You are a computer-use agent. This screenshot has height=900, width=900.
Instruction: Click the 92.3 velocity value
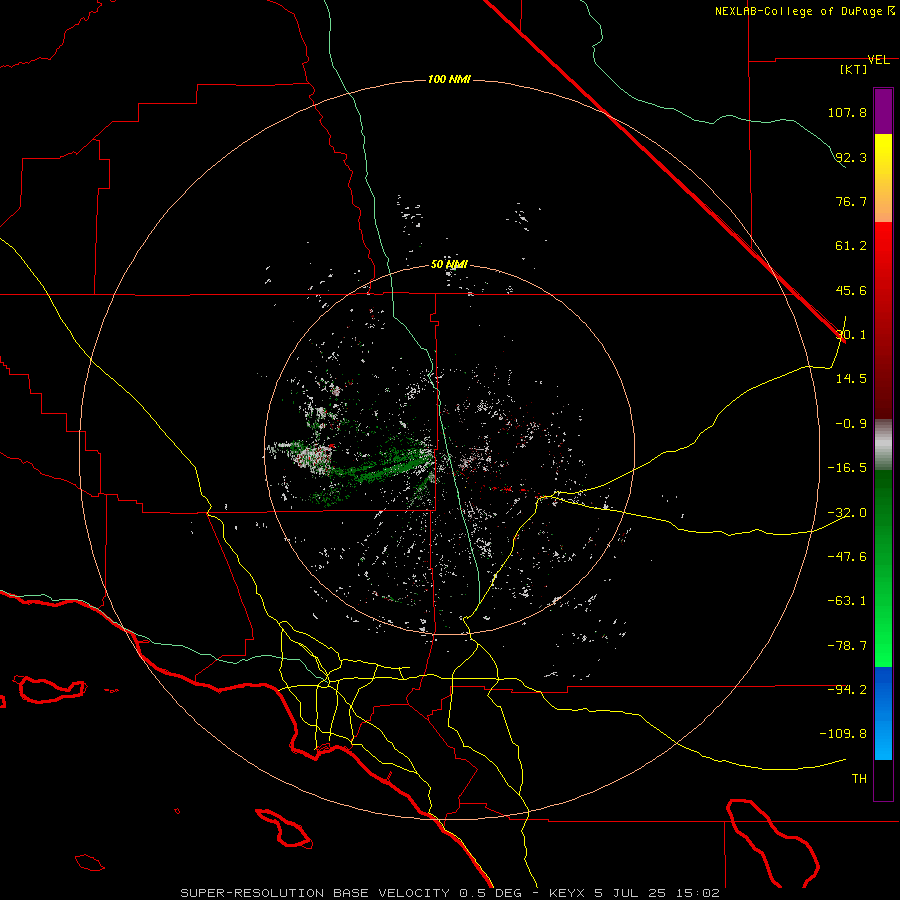pyautogui.click(x=851, y=157)
